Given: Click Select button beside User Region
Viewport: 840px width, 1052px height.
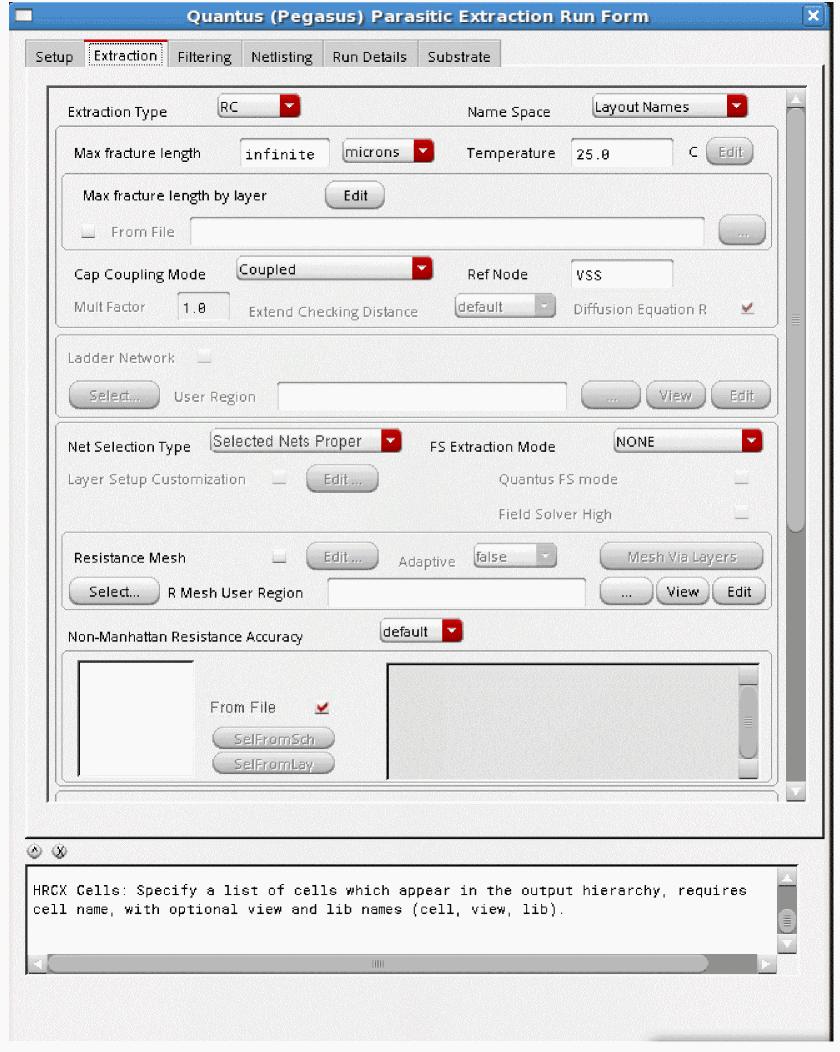Looking at the screenshot, I should click(115, 395).
